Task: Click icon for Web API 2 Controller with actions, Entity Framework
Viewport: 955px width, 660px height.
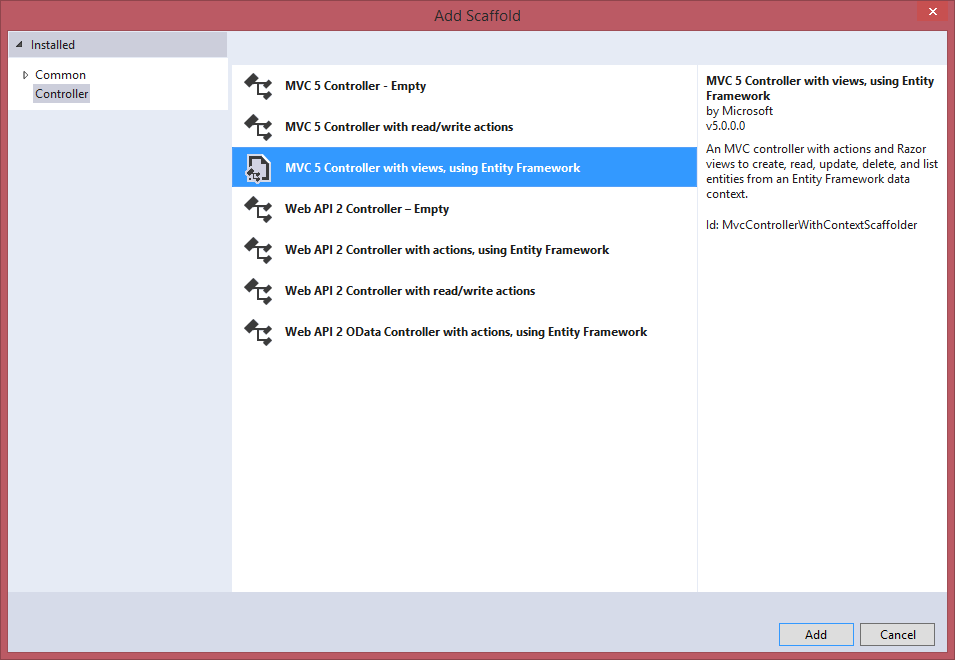Action: 258,250
